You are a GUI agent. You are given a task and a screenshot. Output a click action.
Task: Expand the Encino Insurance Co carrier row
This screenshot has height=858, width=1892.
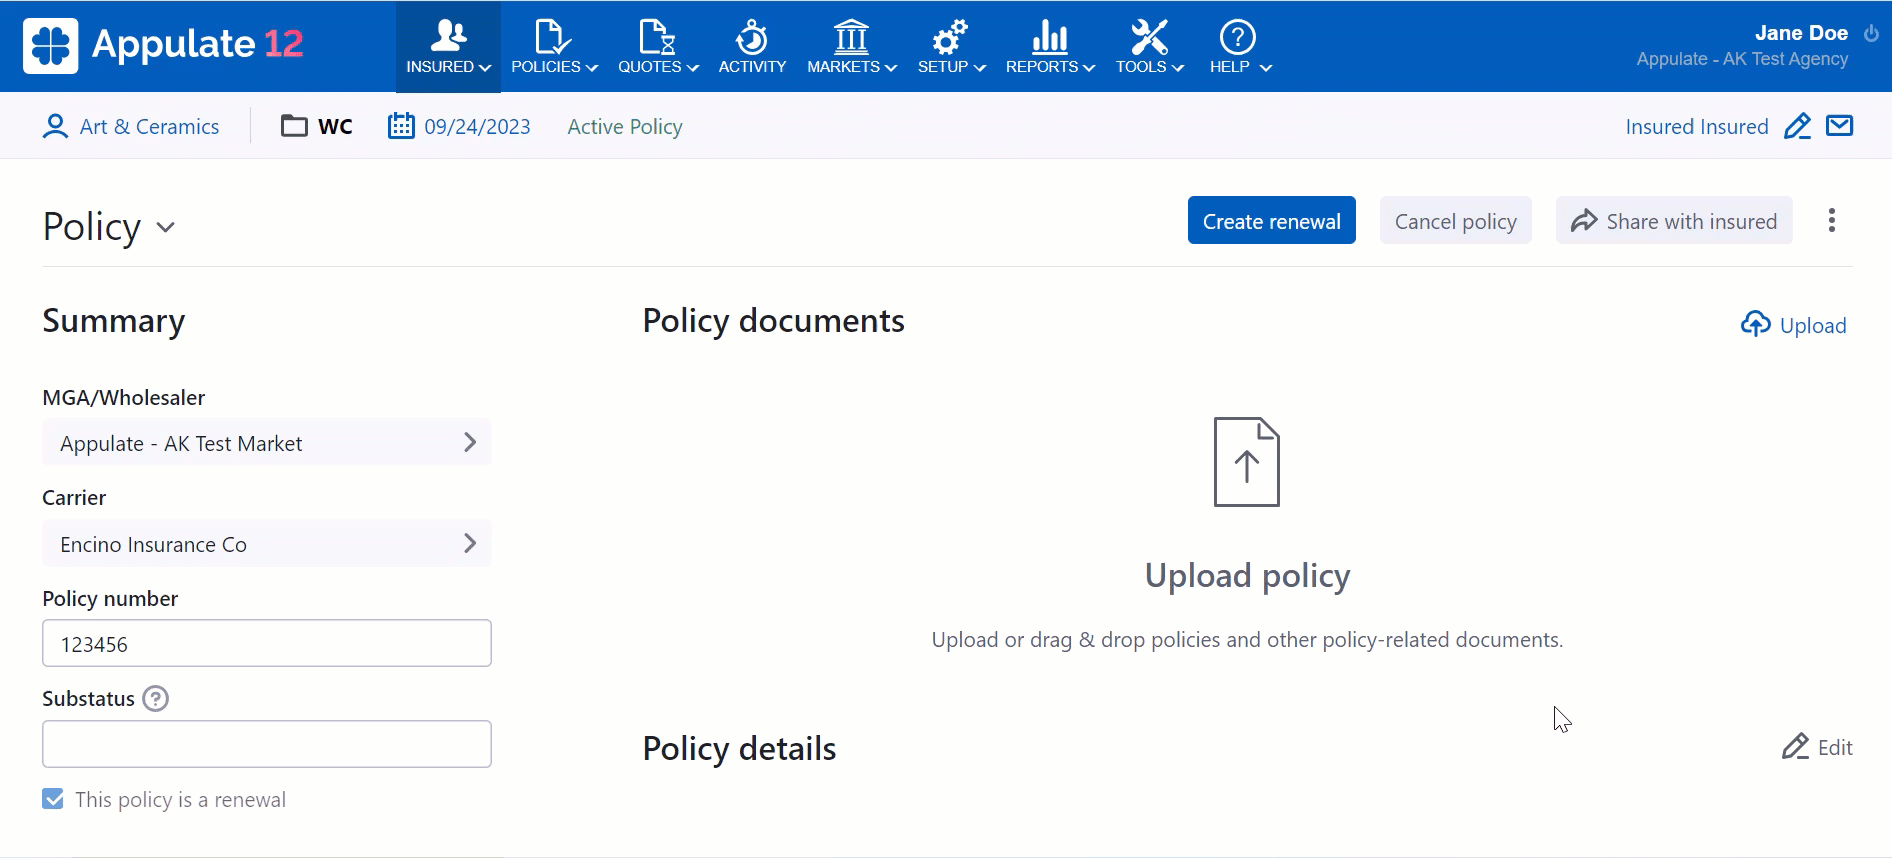(x=266, y=544)
